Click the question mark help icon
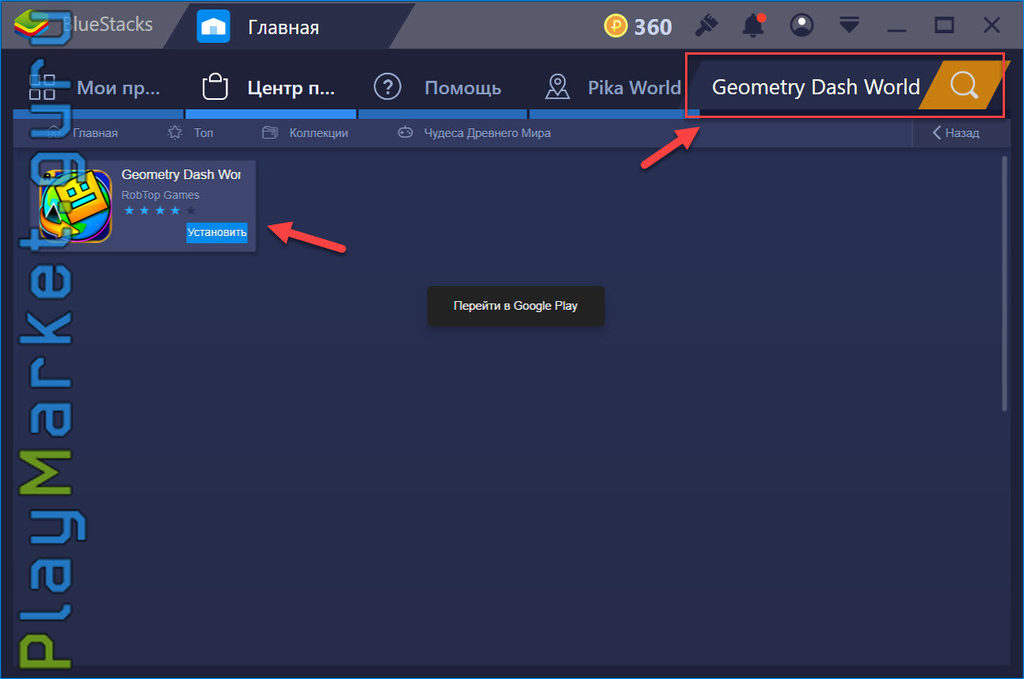 387,86
